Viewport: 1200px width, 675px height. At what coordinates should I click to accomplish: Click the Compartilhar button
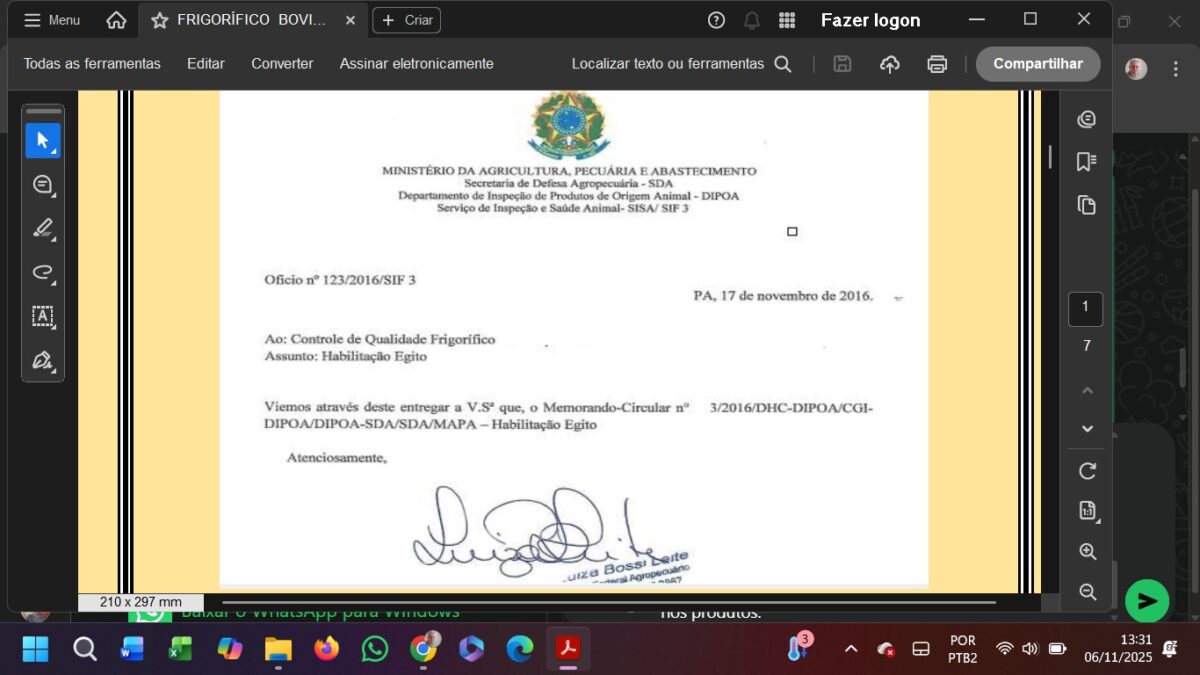[x=1037, y=64]
